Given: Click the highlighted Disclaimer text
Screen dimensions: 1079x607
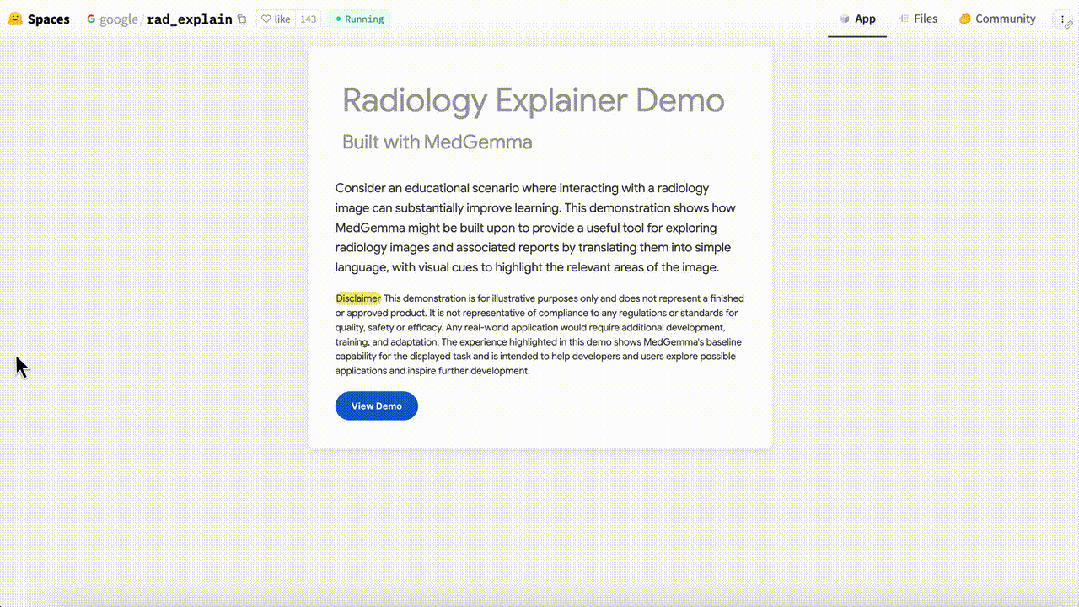Looking at the screenshot, I should pos(357,298).
